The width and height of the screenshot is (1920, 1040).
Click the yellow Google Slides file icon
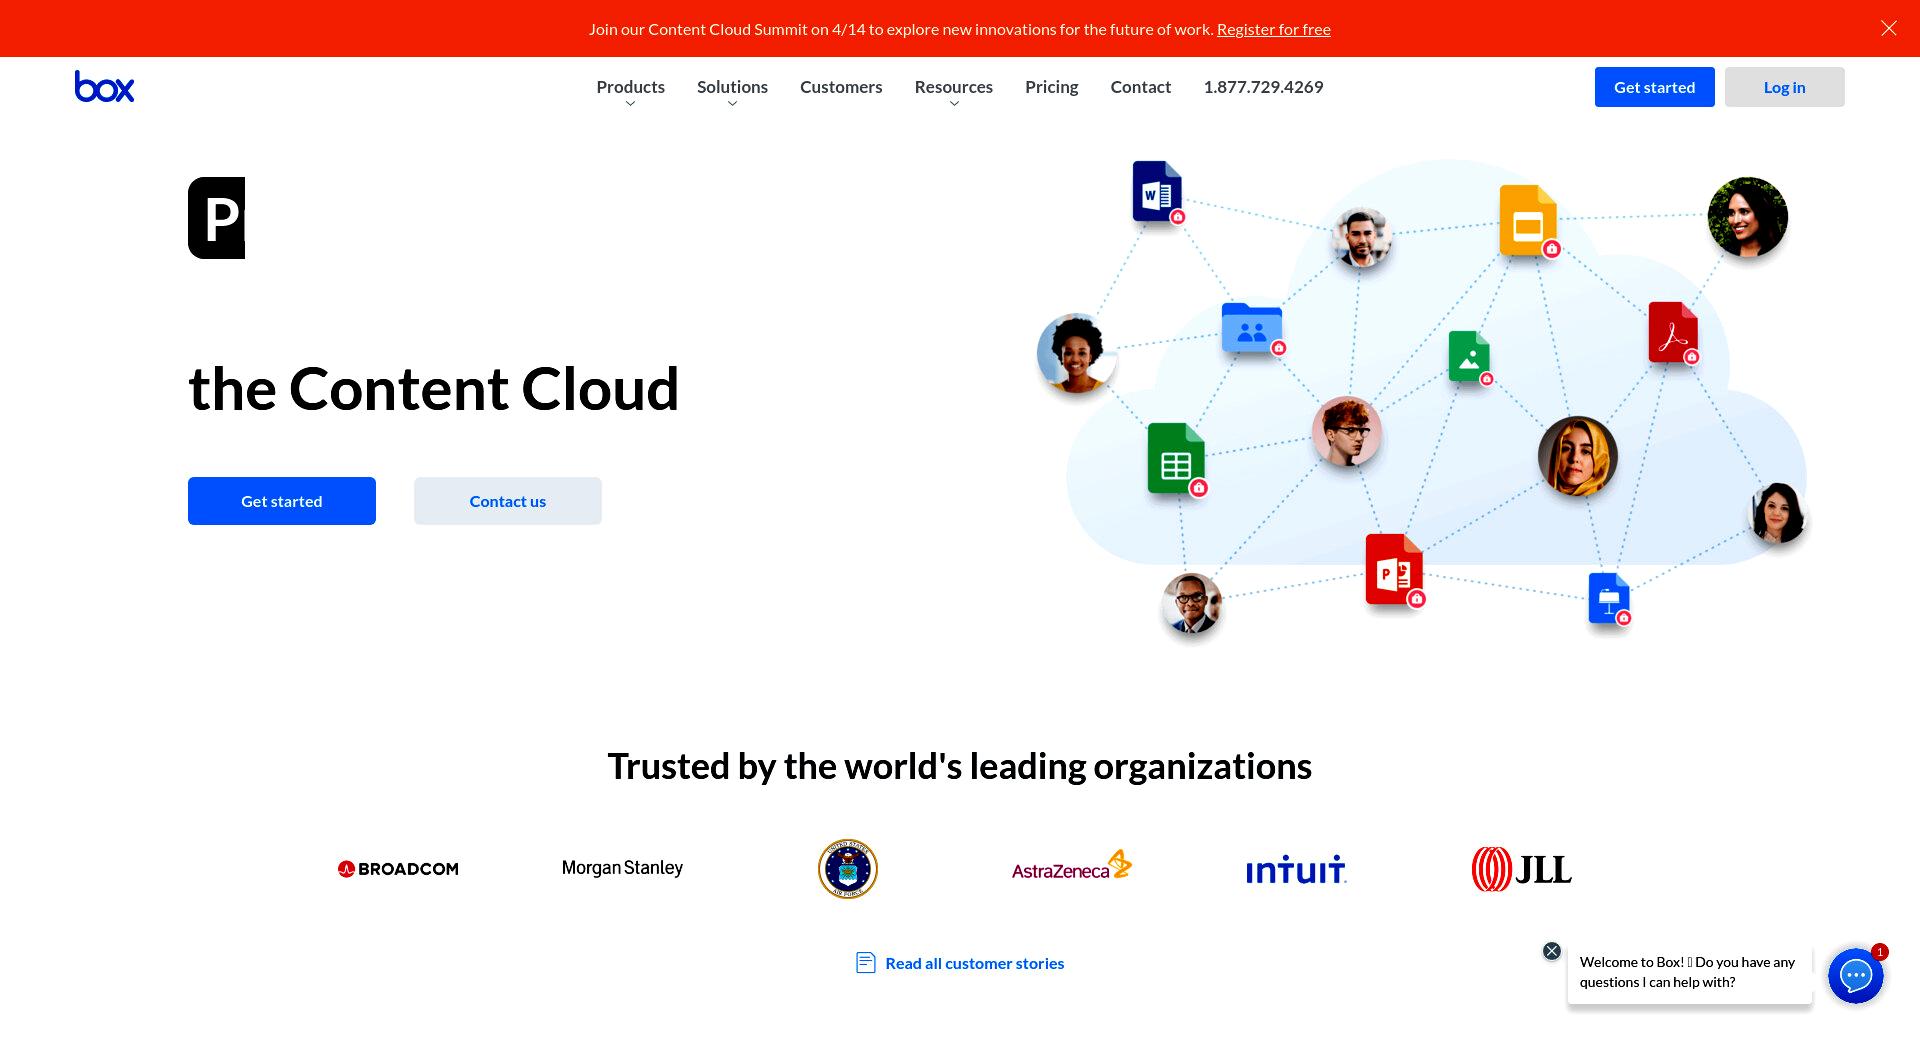click(1528, 220)
